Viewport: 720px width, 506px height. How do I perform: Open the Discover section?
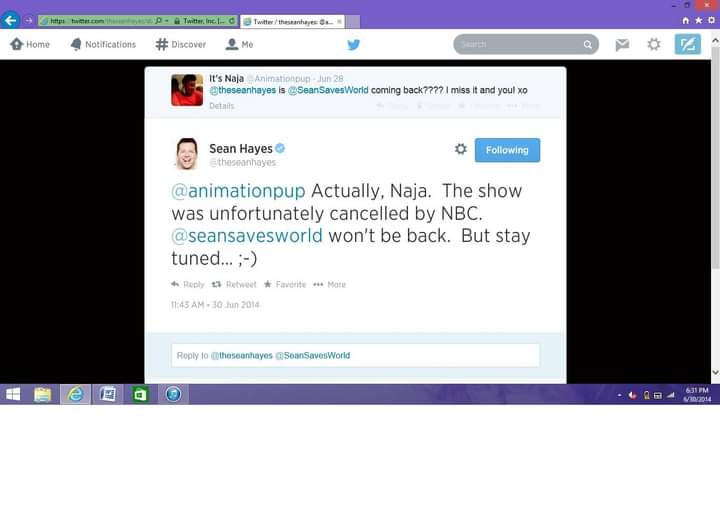(181, 44)
